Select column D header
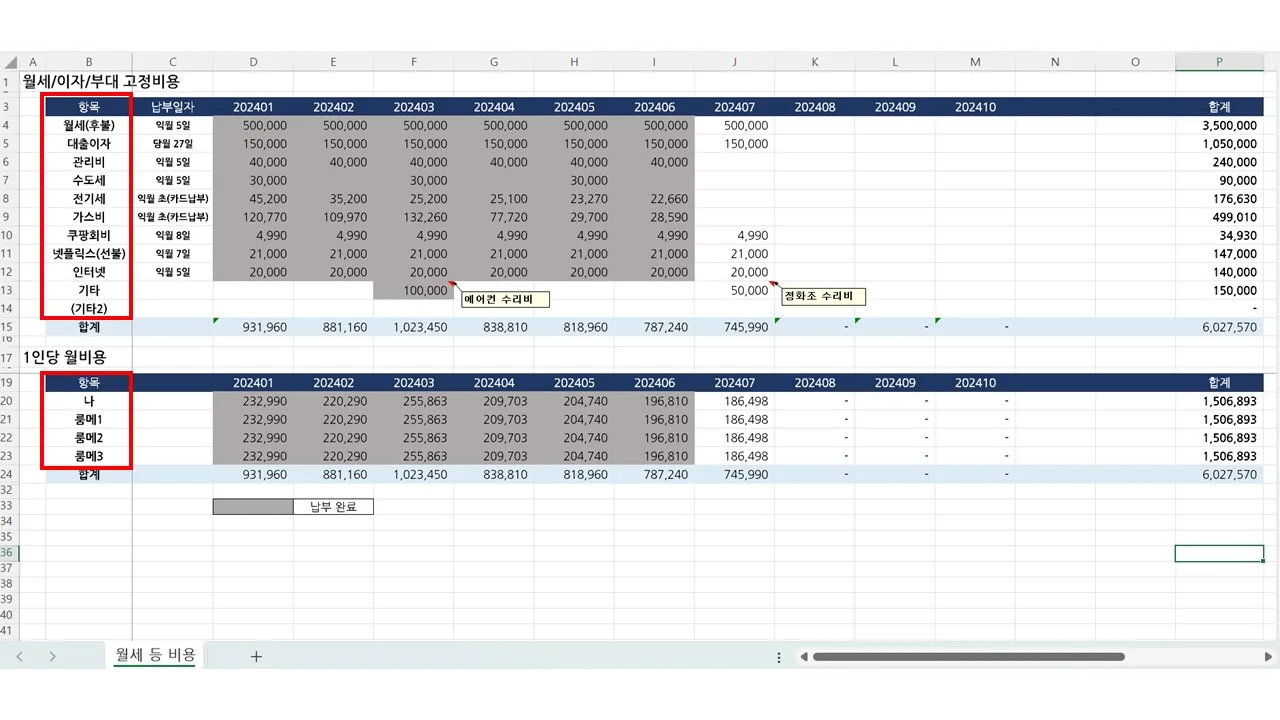Screen dimensions: 1280x720 pos(253,62)
